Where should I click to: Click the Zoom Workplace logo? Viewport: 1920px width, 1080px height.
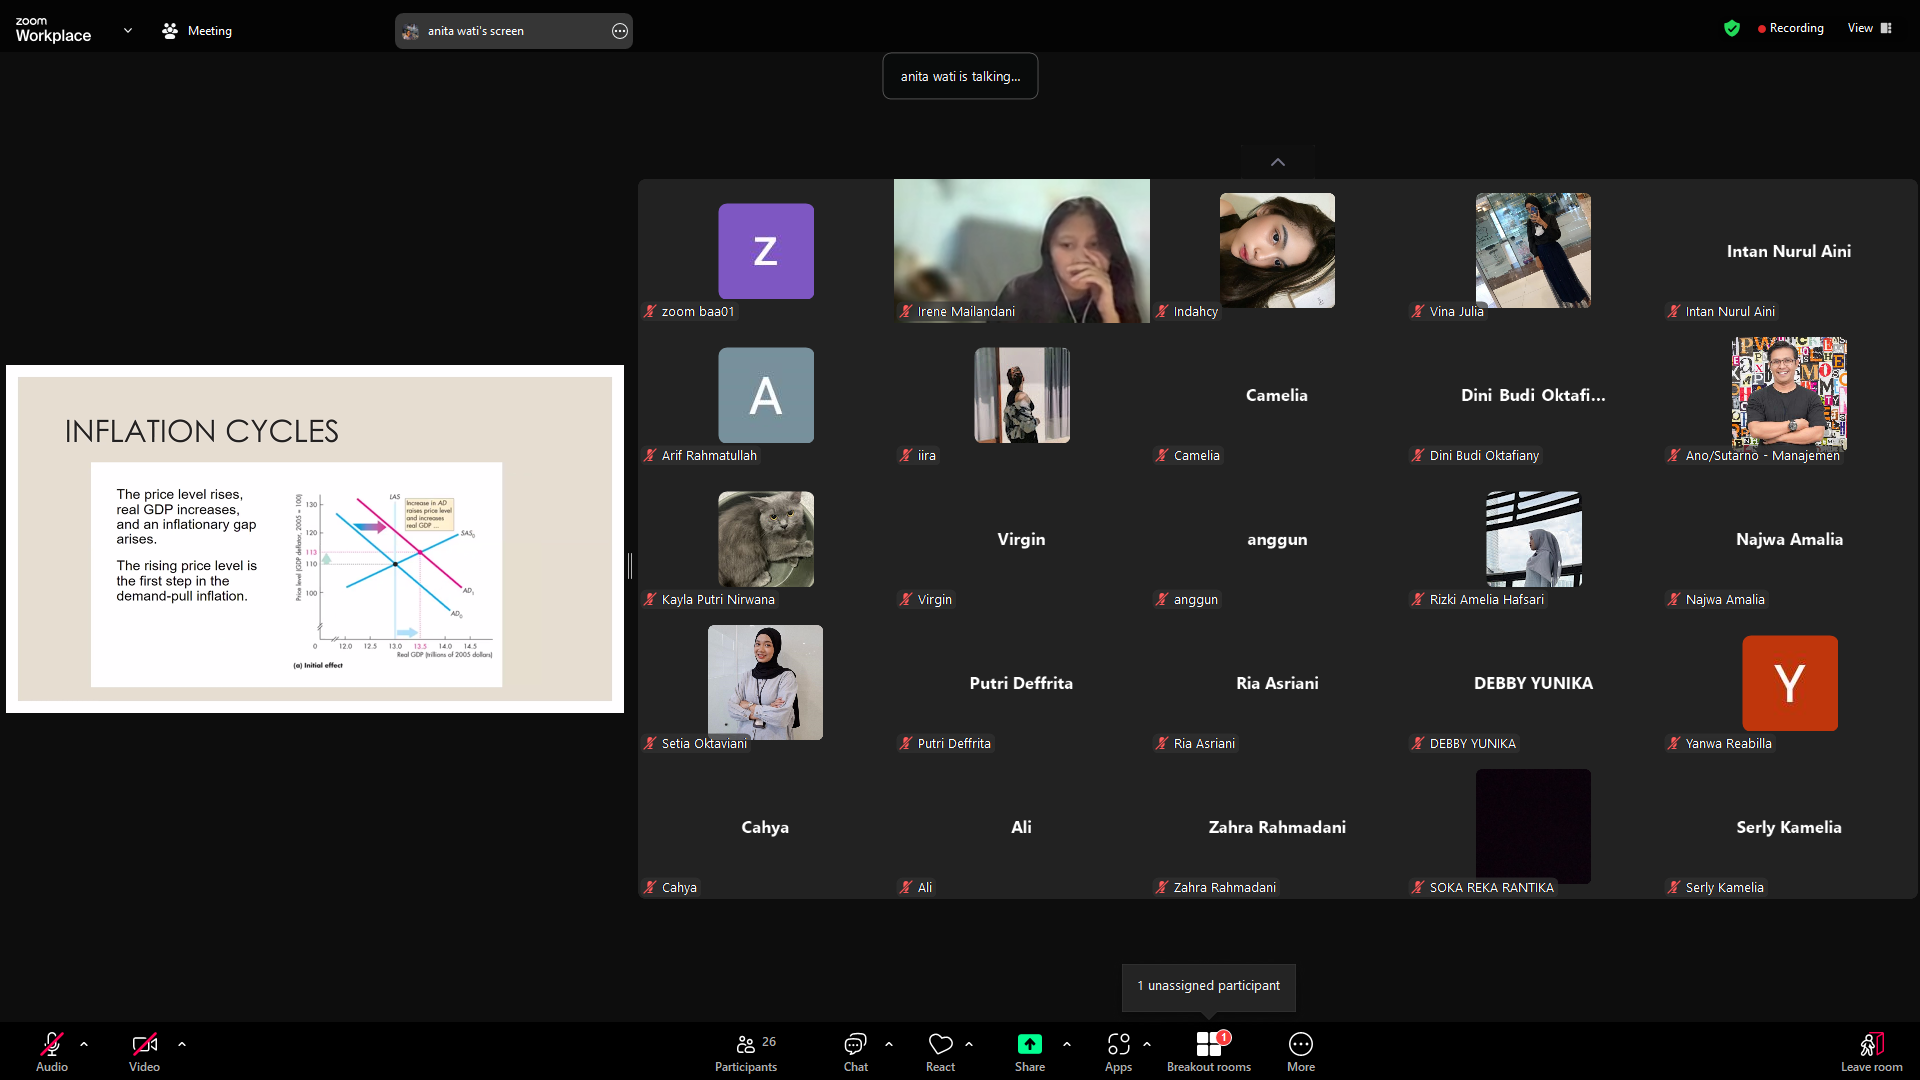53,29
